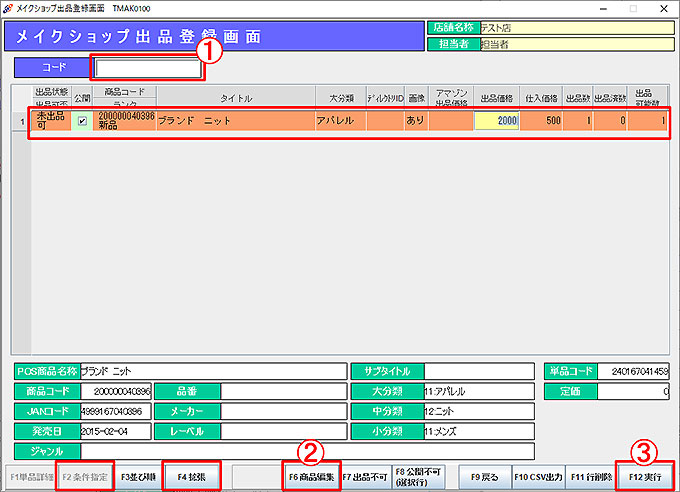The image size is (680, 492).
Task: Click the サブタイトル field
Action: coord(479,371)
